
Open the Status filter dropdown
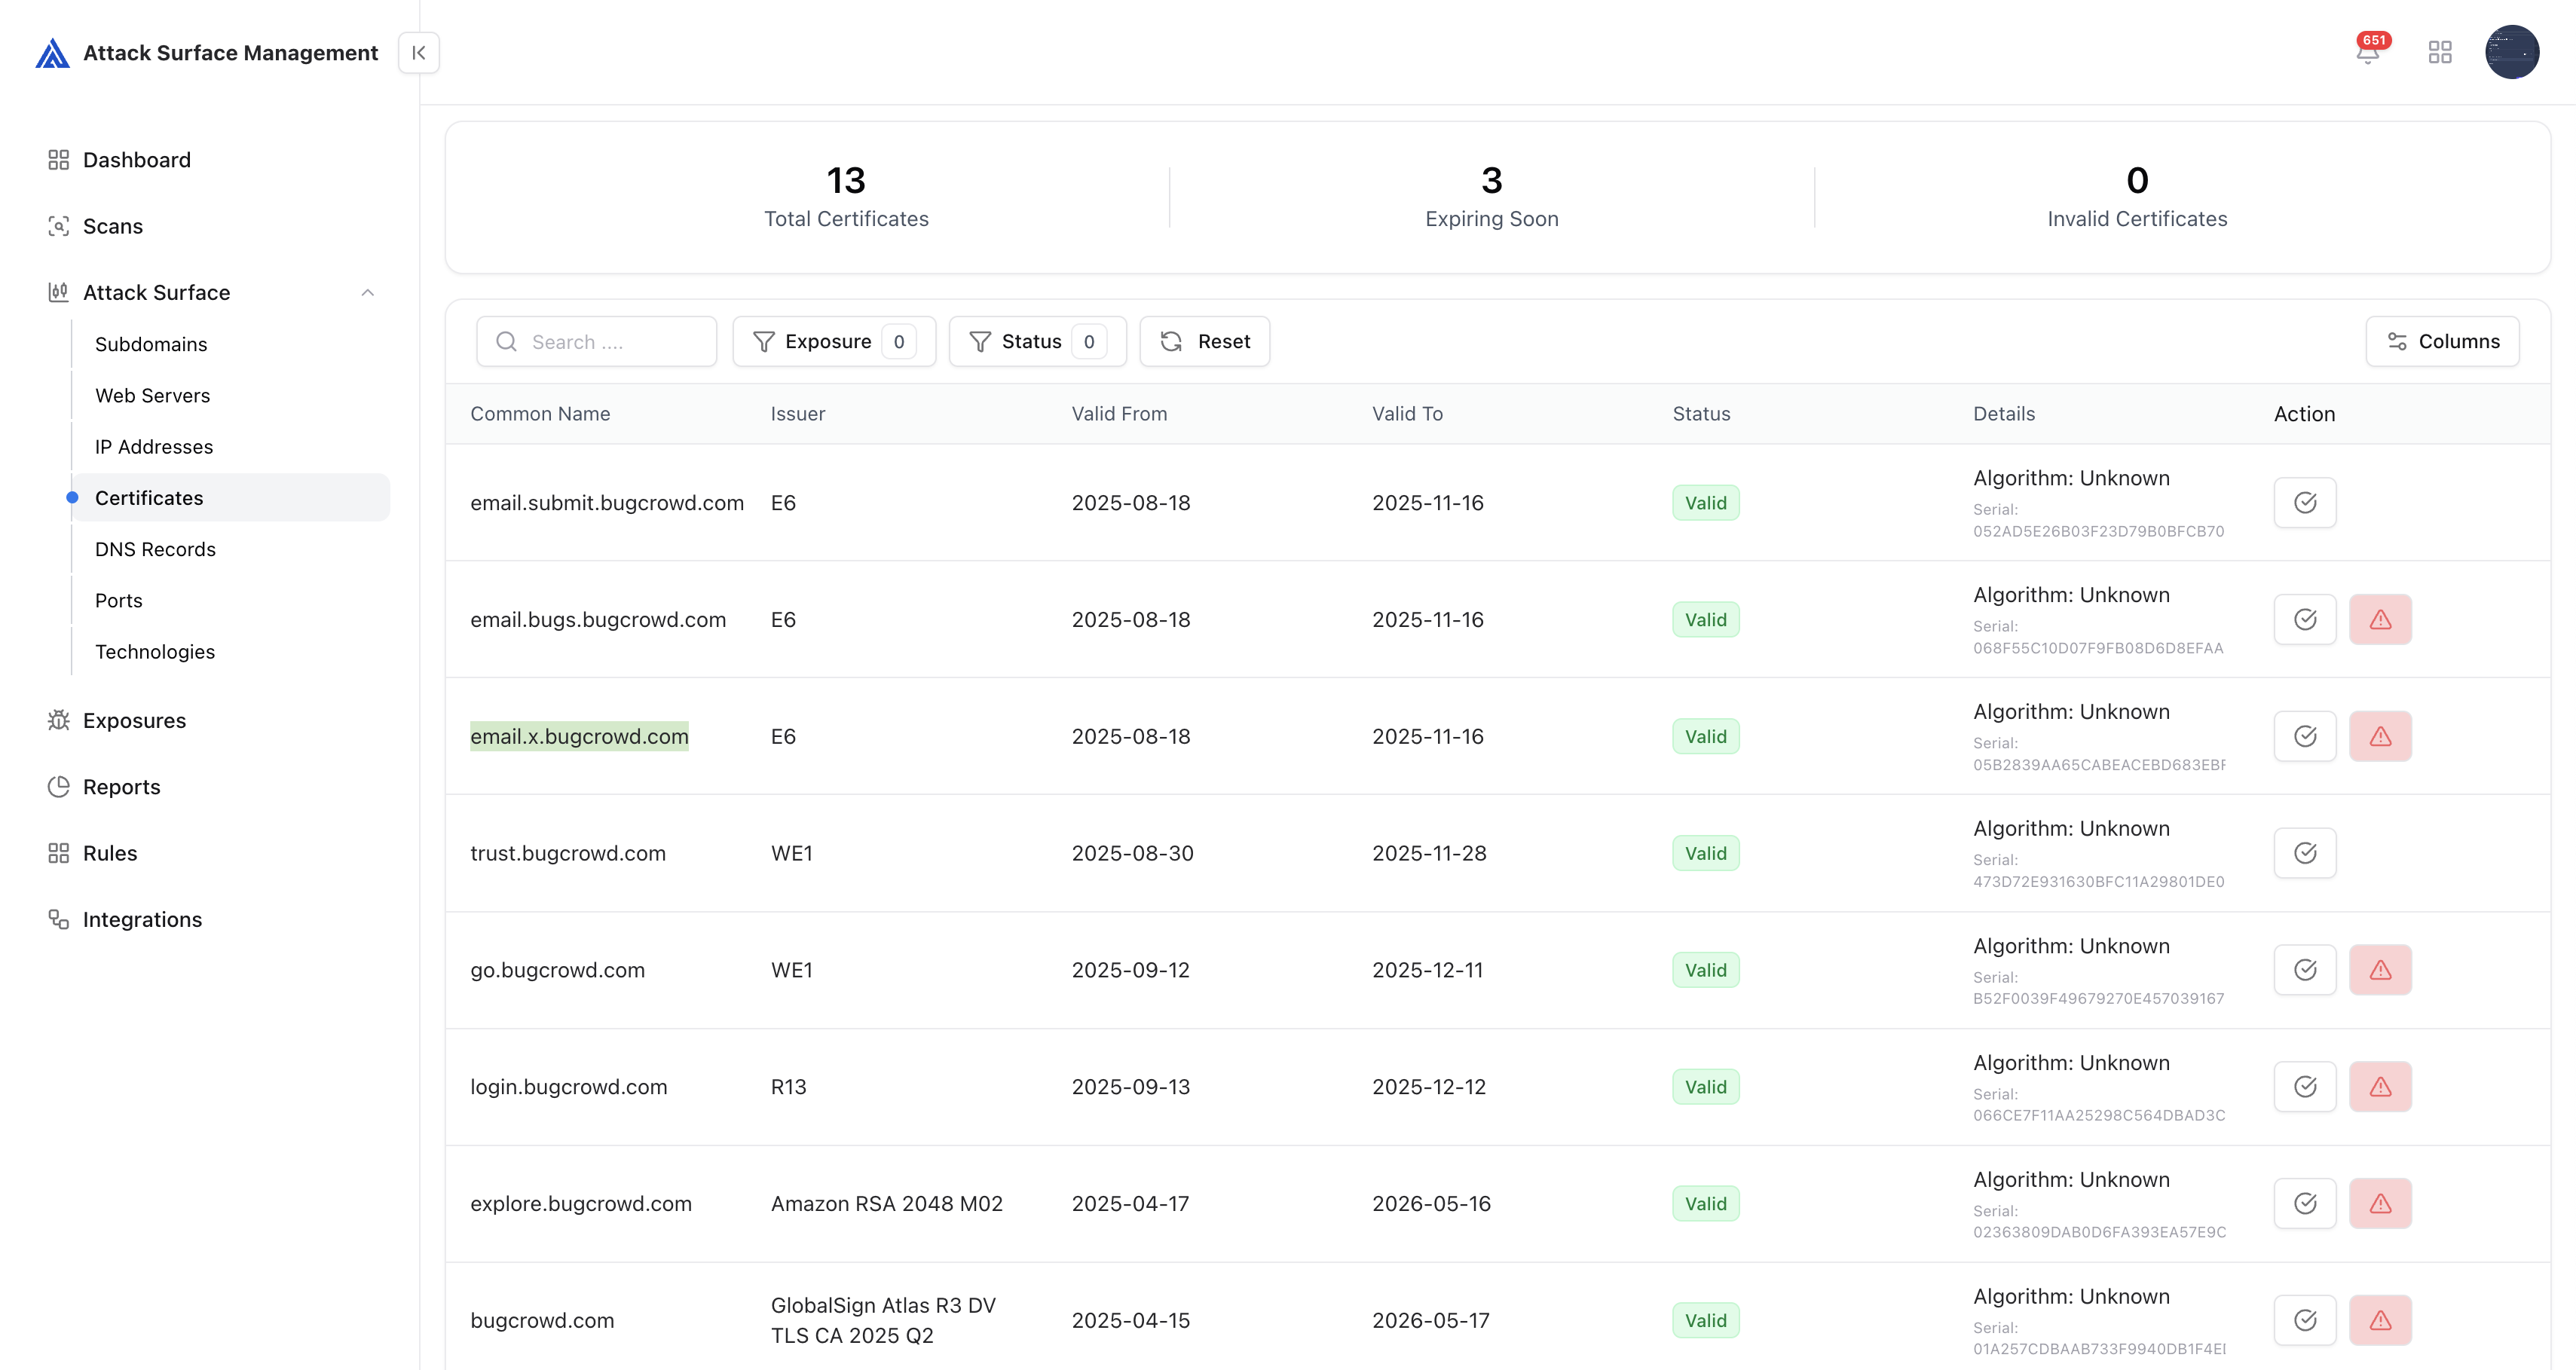pos(1037,341)
